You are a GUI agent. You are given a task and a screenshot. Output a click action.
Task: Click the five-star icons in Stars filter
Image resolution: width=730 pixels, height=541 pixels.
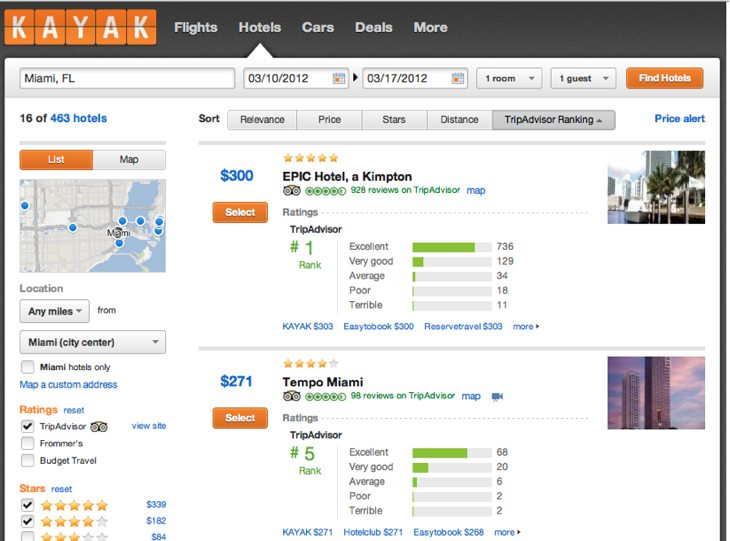74,505
